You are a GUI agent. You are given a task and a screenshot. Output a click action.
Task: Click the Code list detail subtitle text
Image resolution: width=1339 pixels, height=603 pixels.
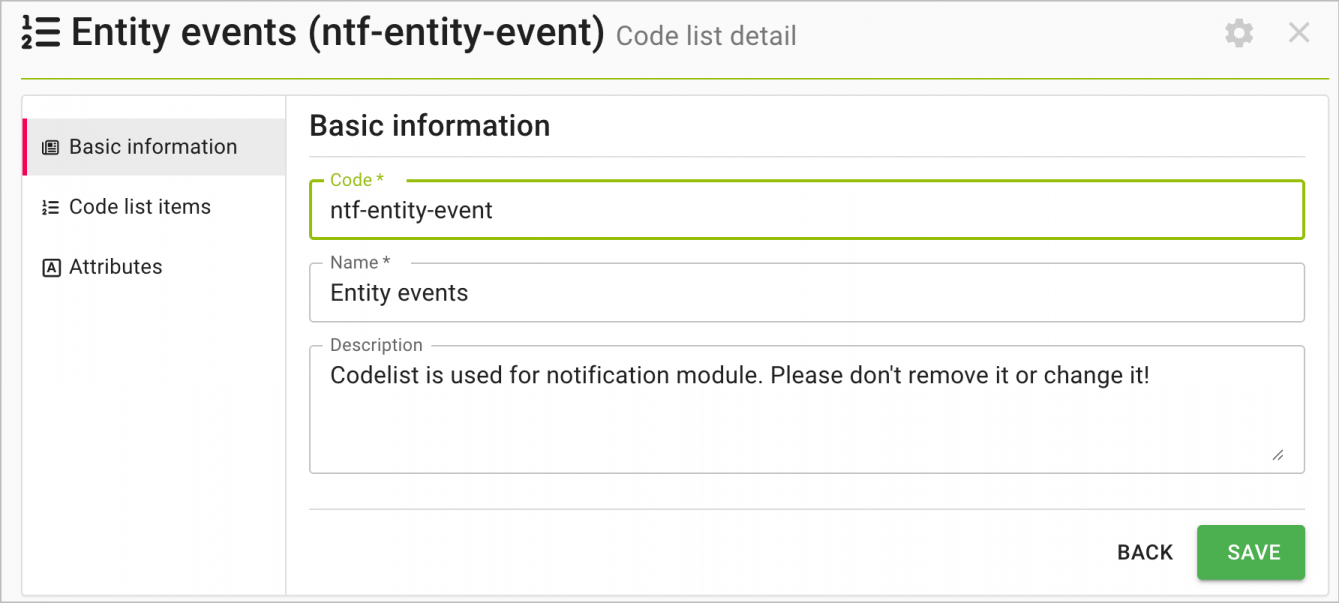[706, 37]
